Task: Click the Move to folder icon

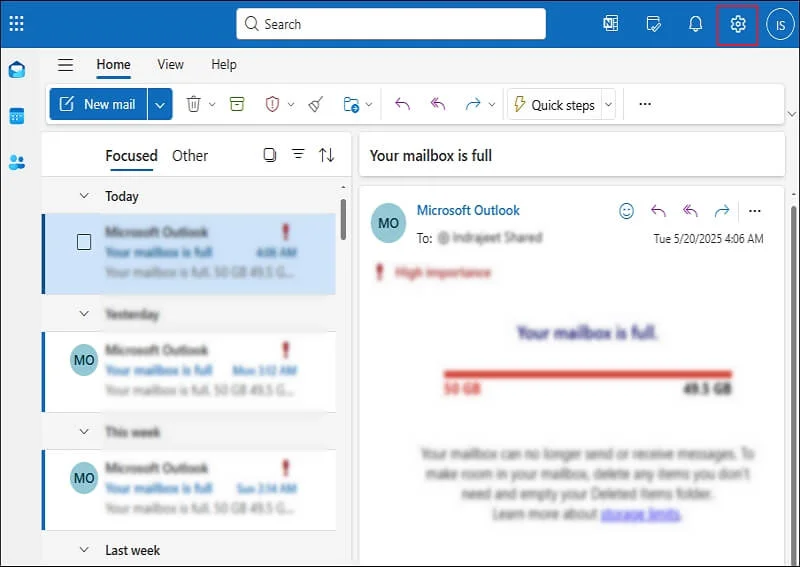Action: [x=351, y=104]
